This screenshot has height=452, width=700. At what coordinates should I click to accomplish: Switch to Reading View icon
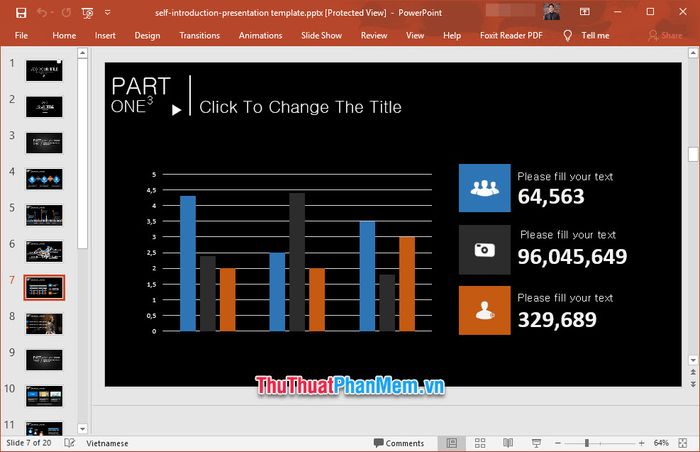pyautogui.click(x=508, y=443)
